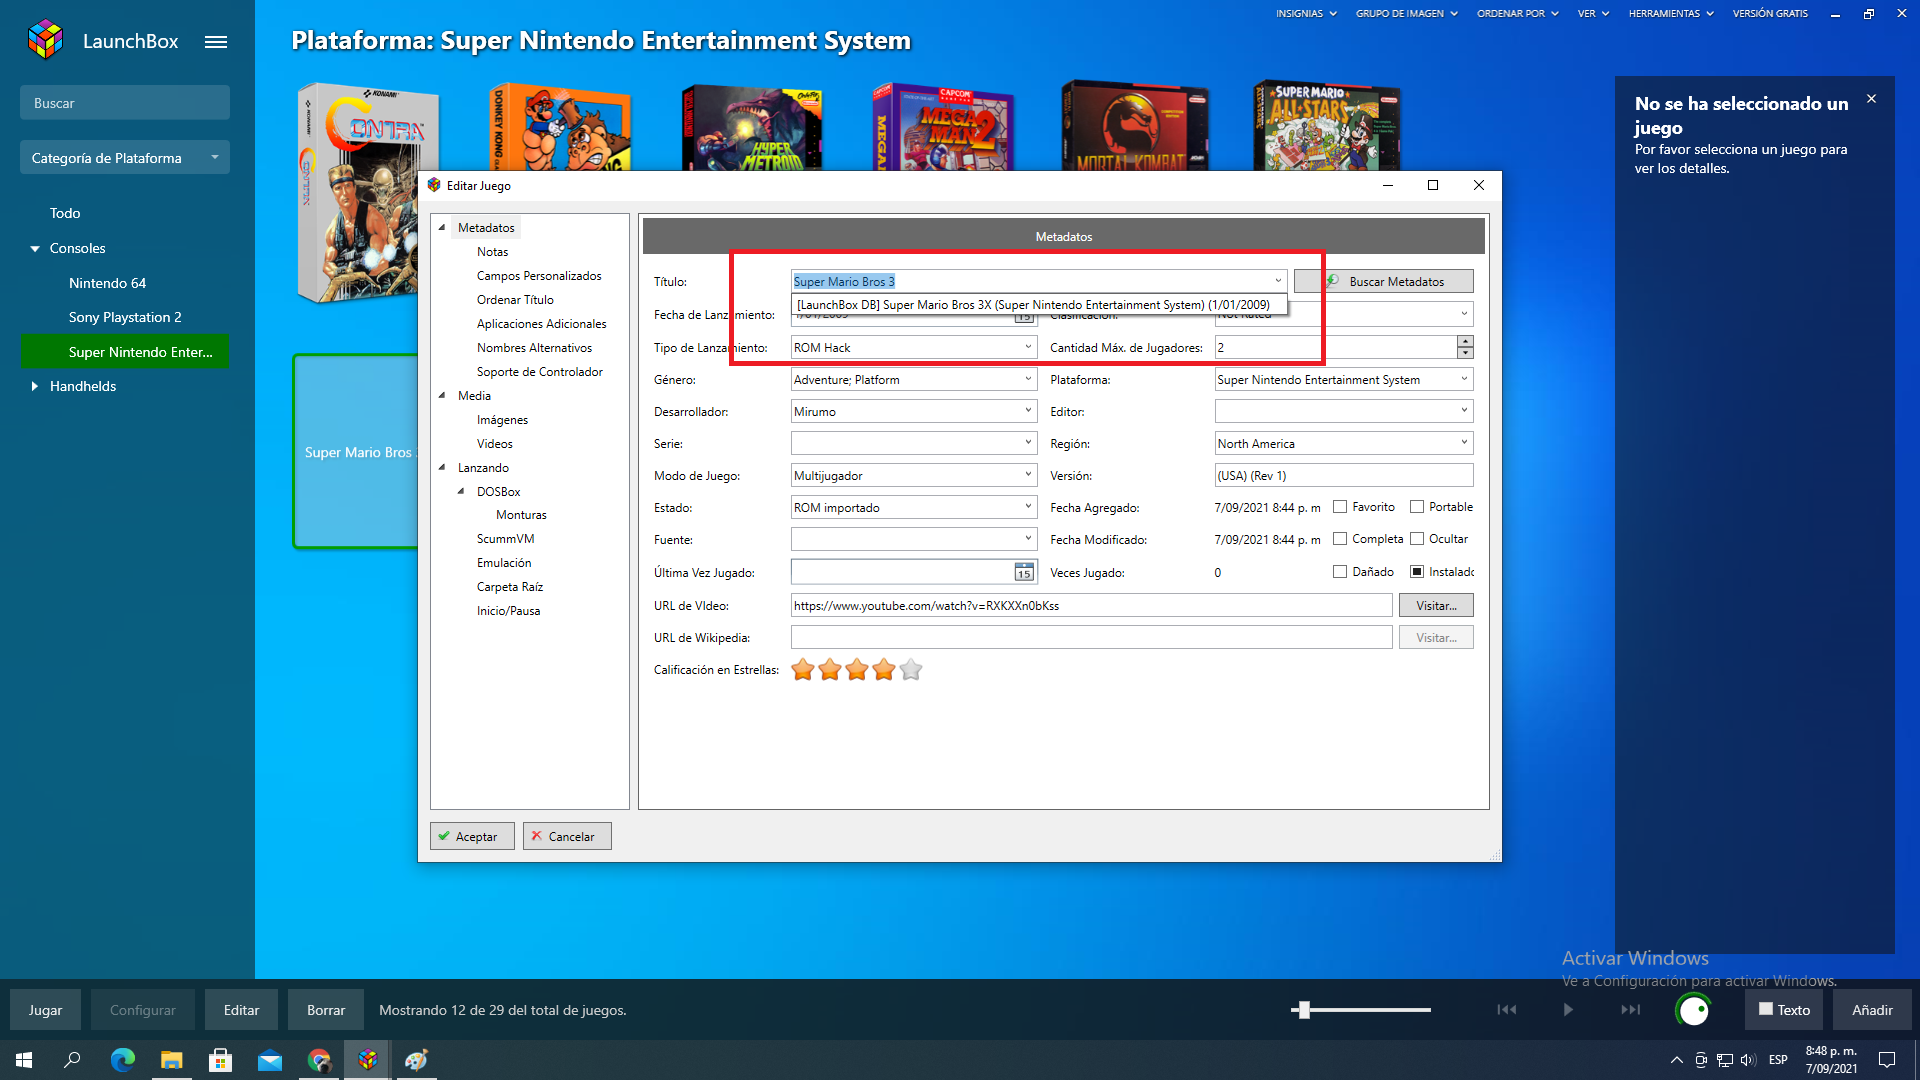Open the Windows notification center

pyautogui.click(x=1887, y=1060)
